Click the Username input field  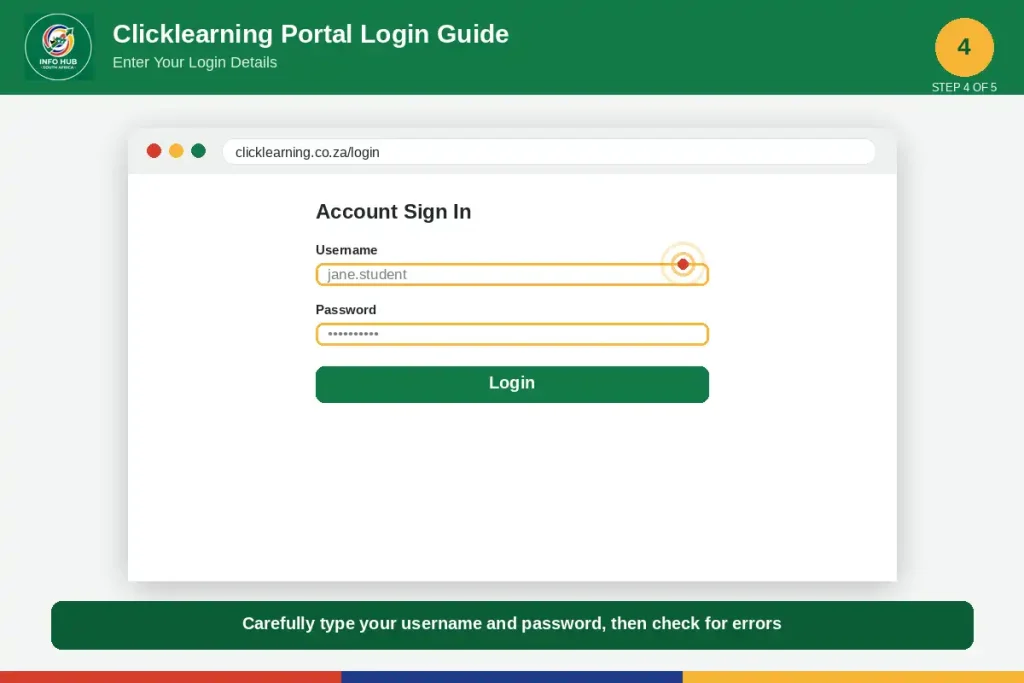coord(512,274)
